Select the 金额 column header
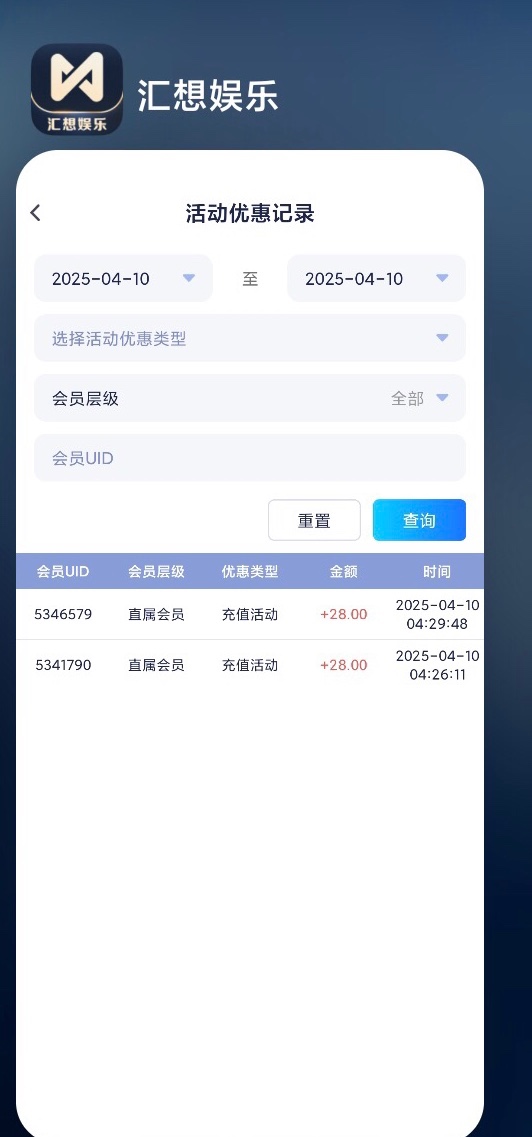 [x=344, y=571]
